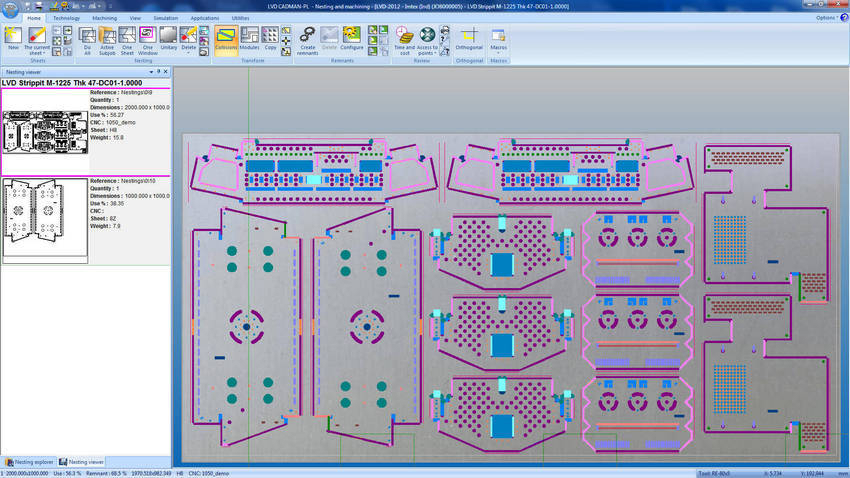Click 'CNC : 1050_demo' in nesting details

coord(113,122)
